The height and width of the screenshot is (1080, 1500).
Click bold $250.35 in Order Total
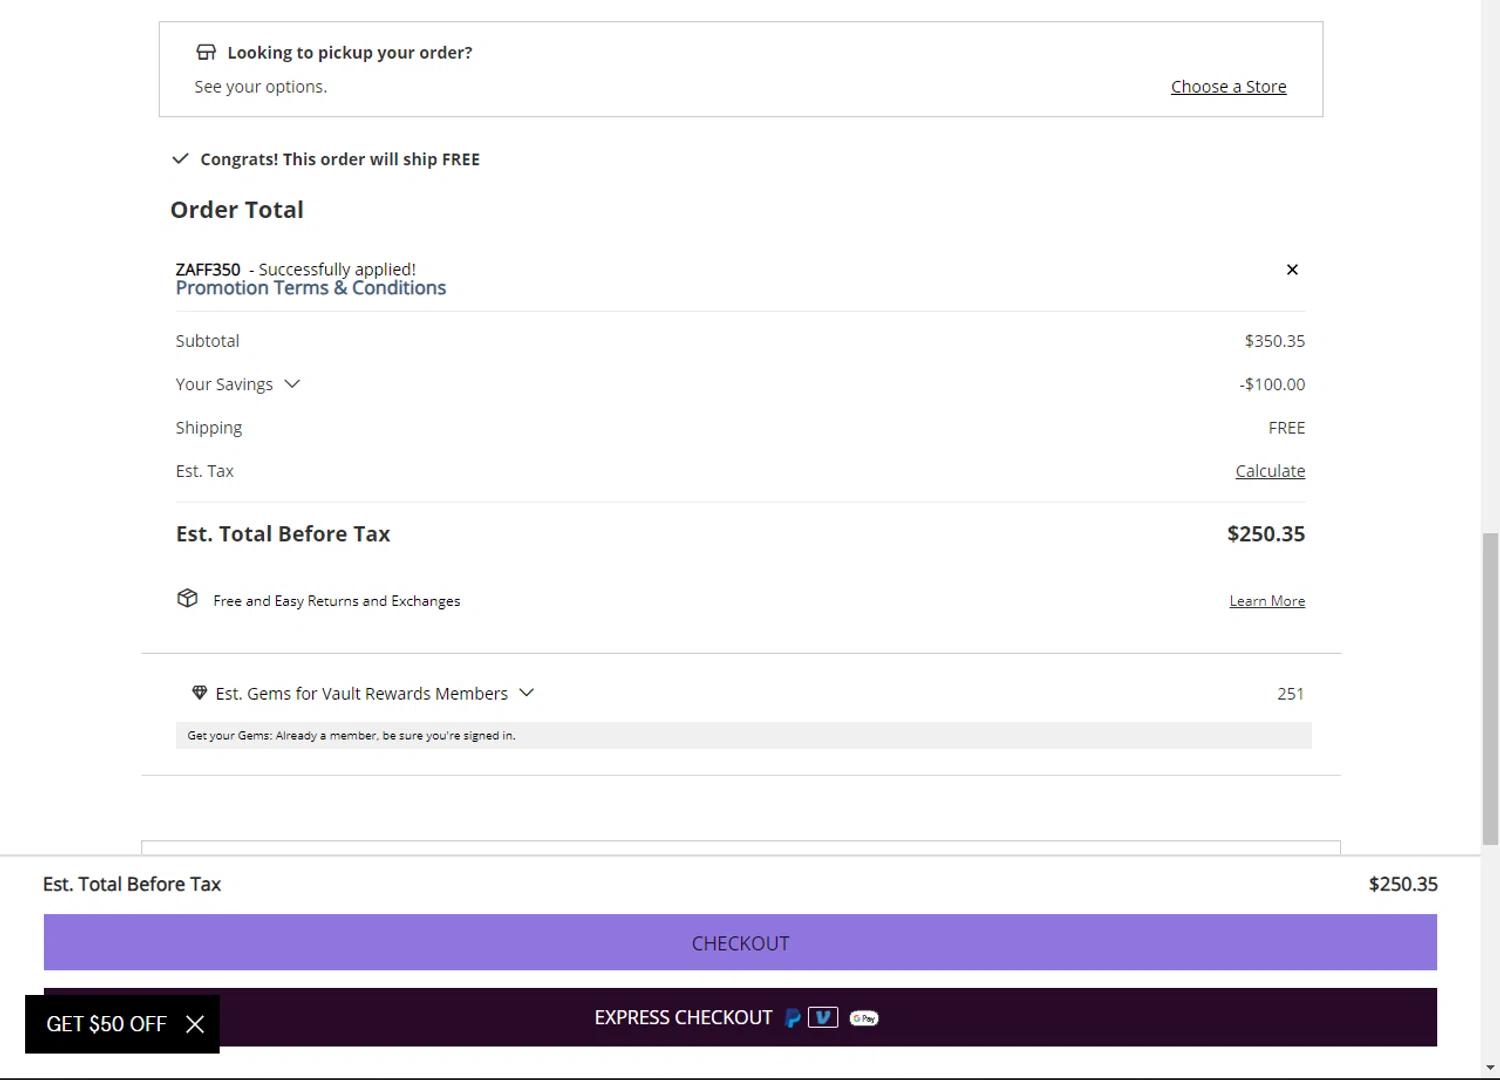(1266, 534)
